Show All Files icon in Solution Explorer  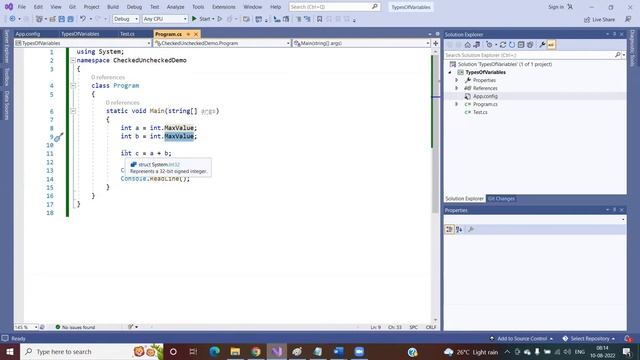[x=530, y=45]
